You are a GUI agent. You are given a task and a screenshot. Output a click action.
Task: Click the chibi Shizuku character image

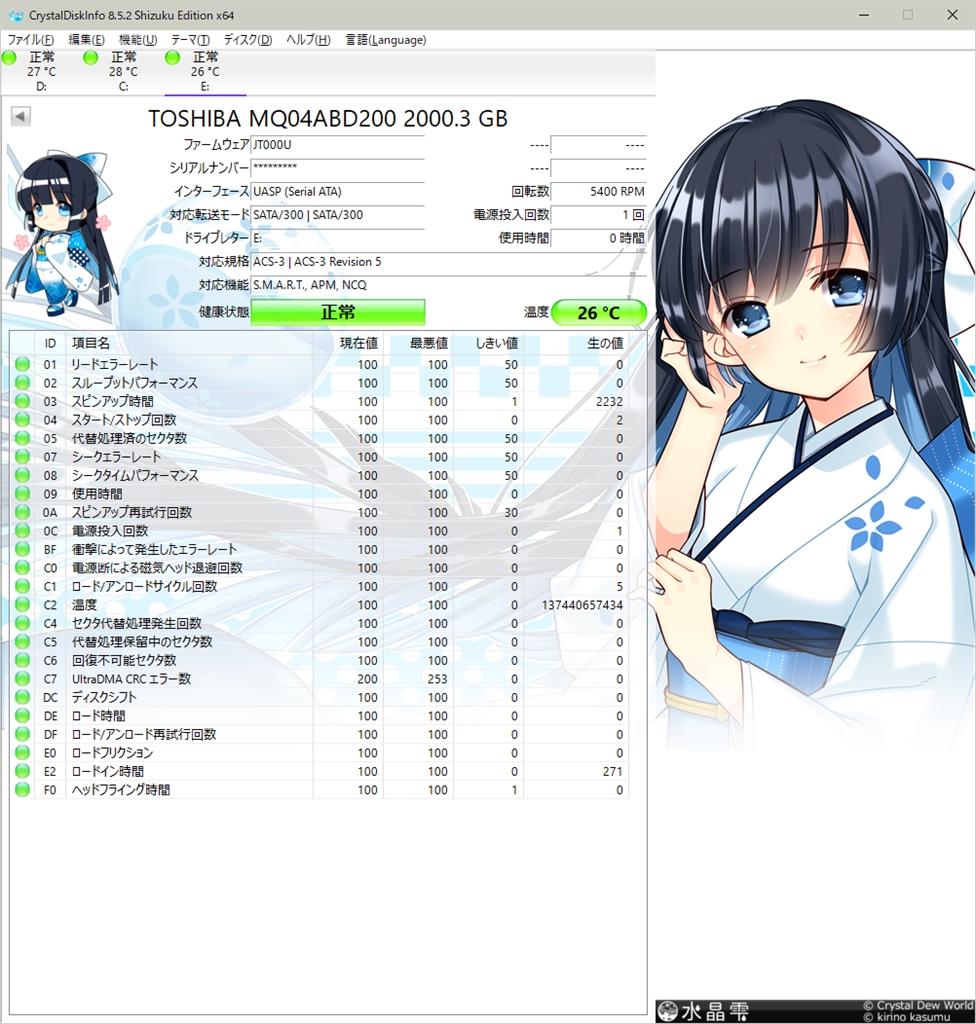click(62, 235)
